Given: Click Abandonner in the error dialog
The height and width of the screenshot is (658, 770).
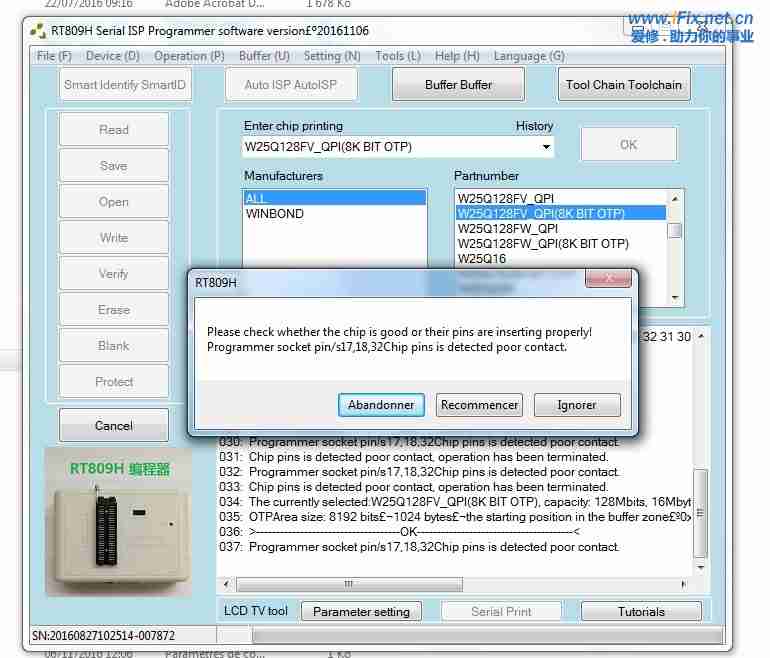Looking at the screenshot, I should coord(381,405).
